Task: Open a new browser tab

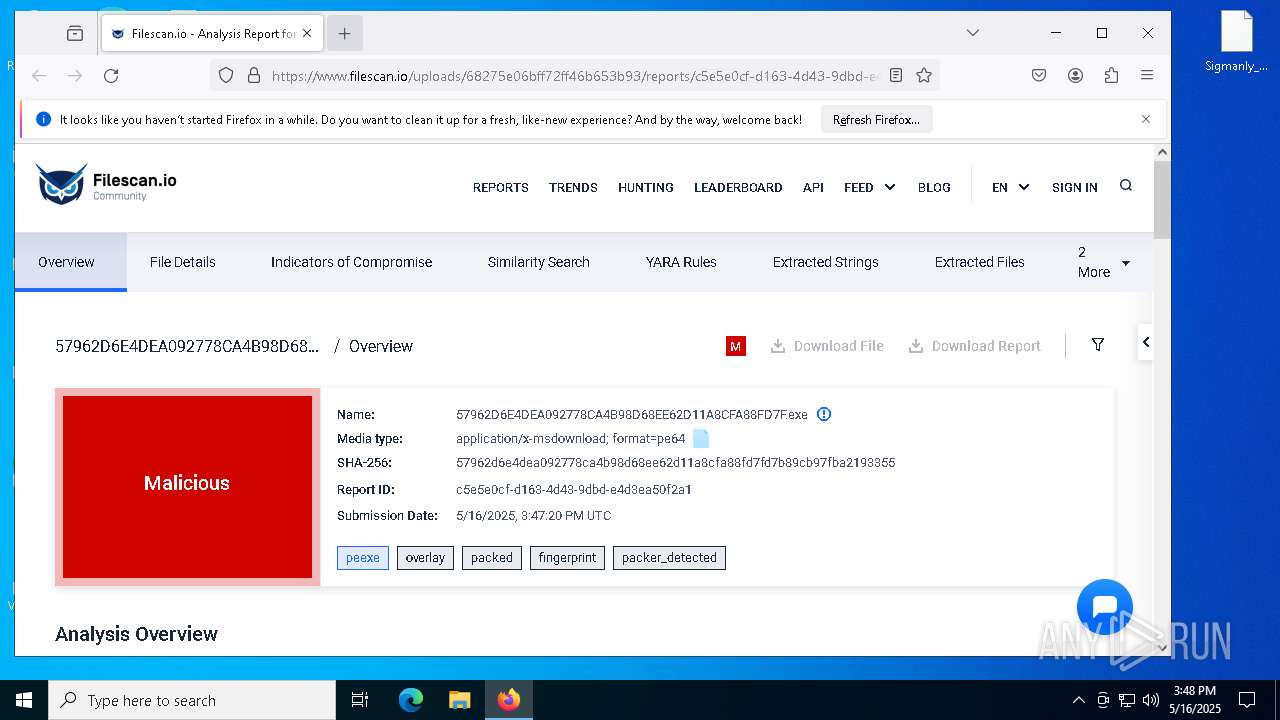Action: click(x=344, y=33)
